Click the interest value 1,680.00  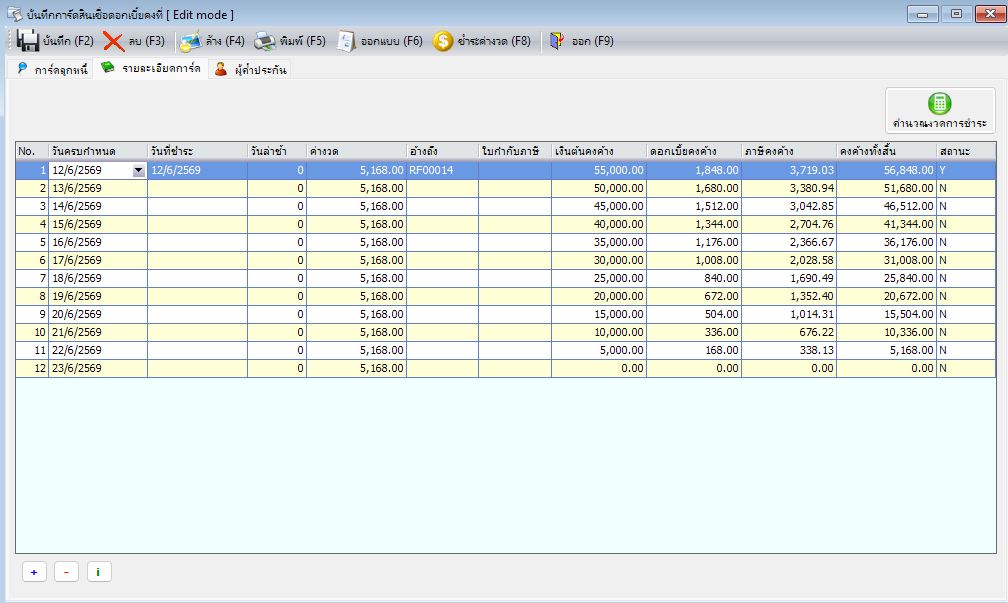pos(694,188)
